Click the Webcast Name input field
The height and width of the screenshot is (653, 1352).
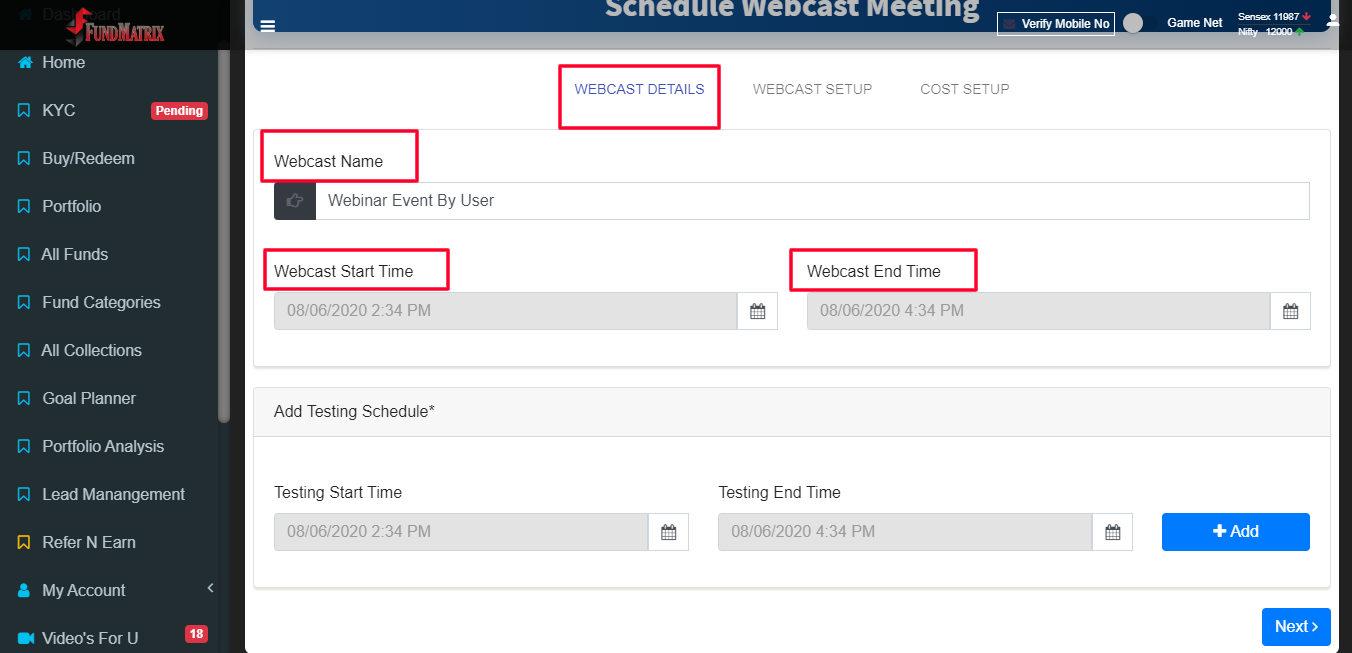812,201
